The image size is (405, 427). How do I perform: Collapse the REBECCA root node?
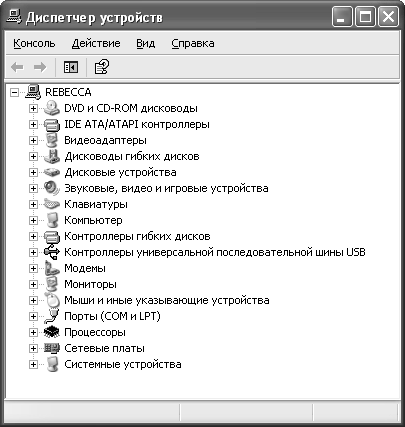[x=14, y=92]
